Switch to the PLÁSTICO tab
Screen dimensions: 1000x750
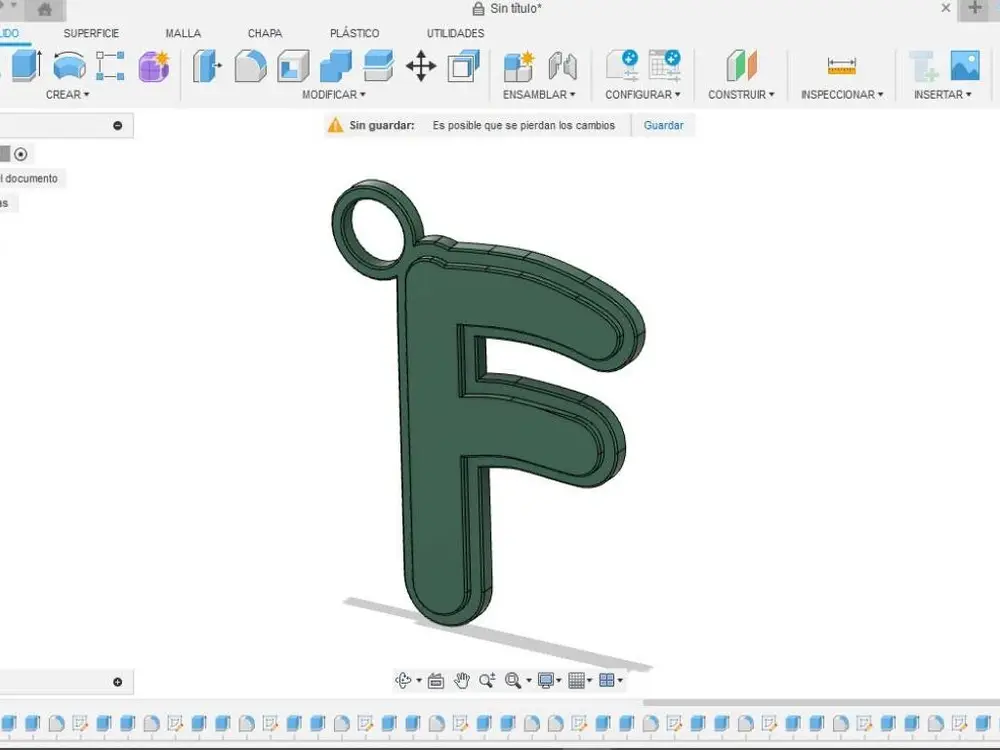[x=355, y=33]
